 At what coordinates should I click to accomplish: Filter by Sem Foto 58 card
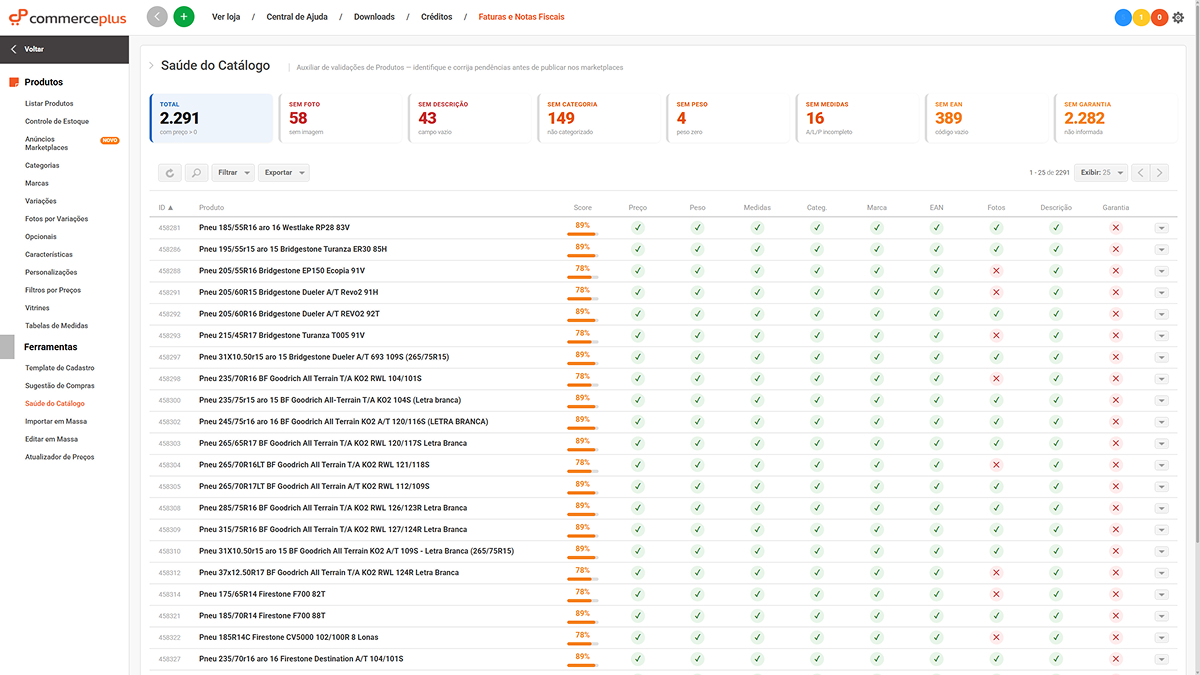(x=341, y=118)
